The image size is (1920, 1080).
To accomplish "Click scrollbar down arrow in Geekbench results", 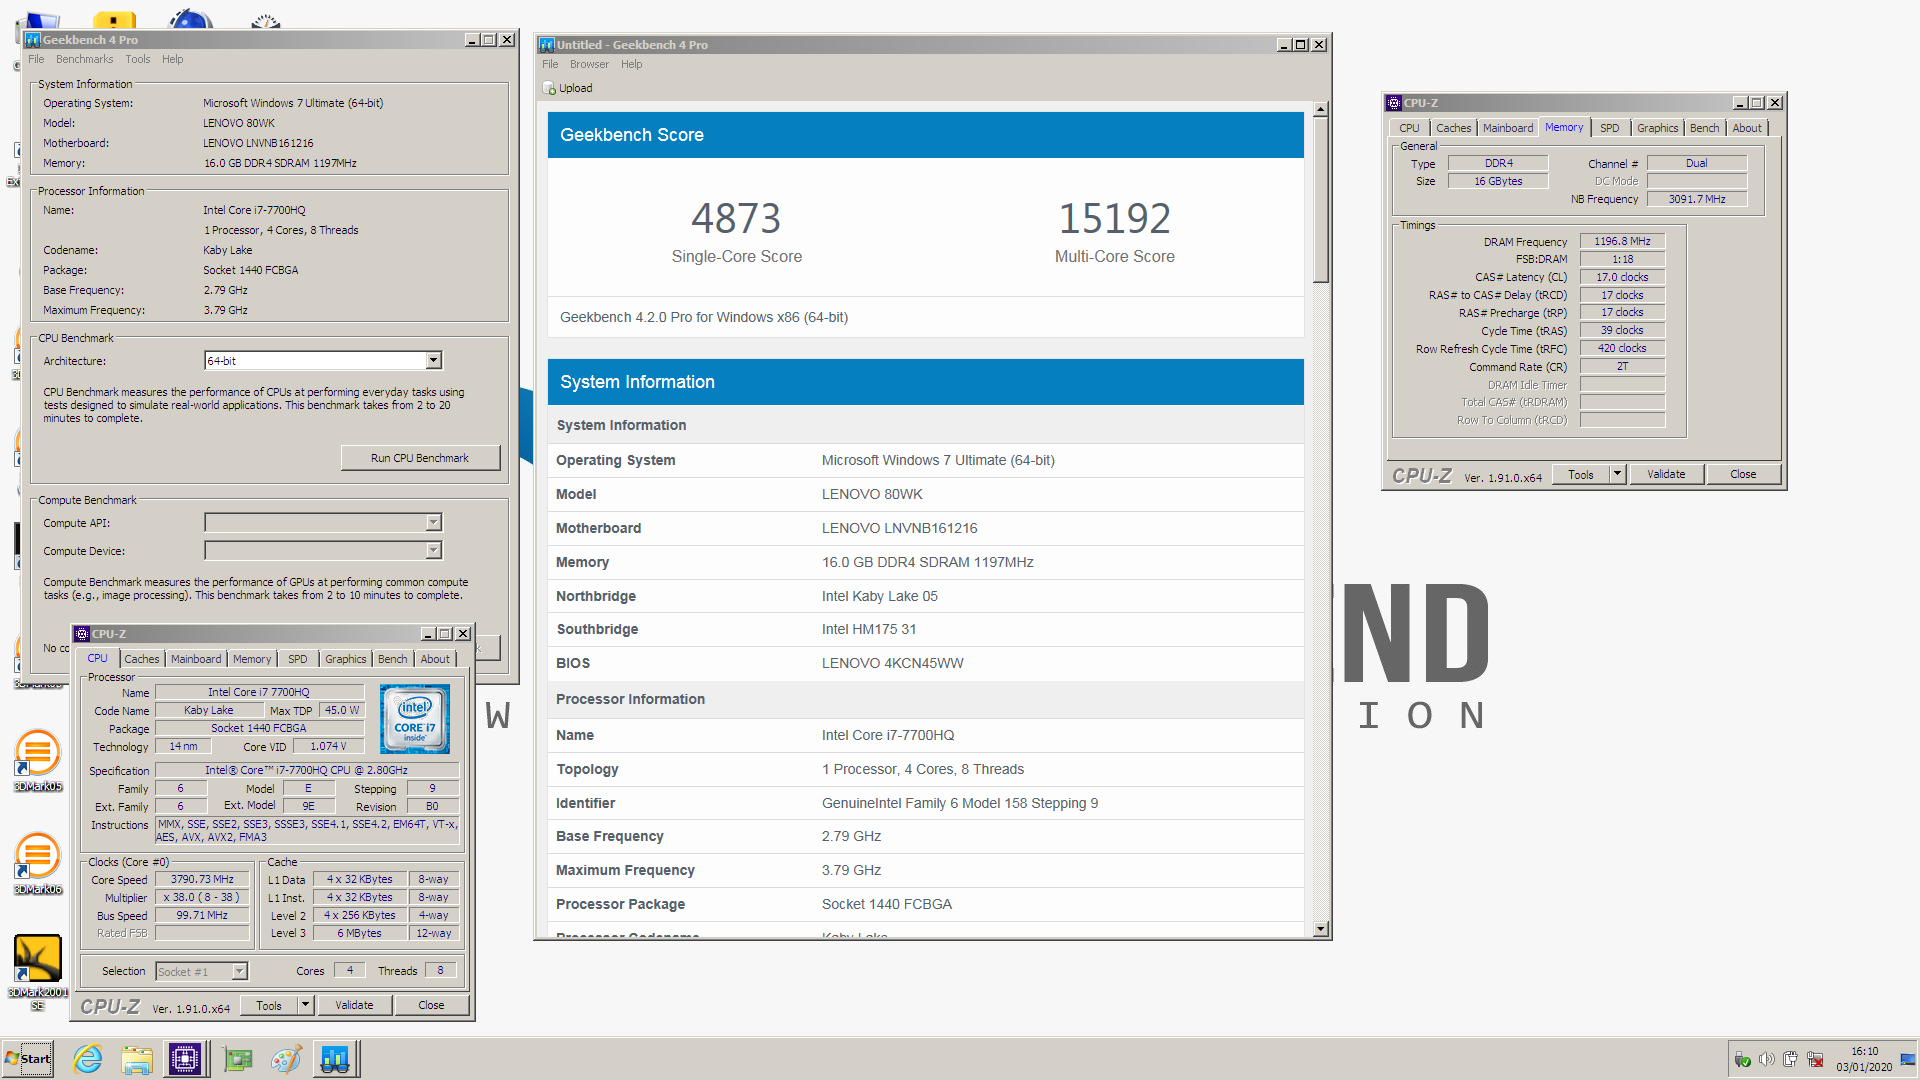I will coord(1321,929).
